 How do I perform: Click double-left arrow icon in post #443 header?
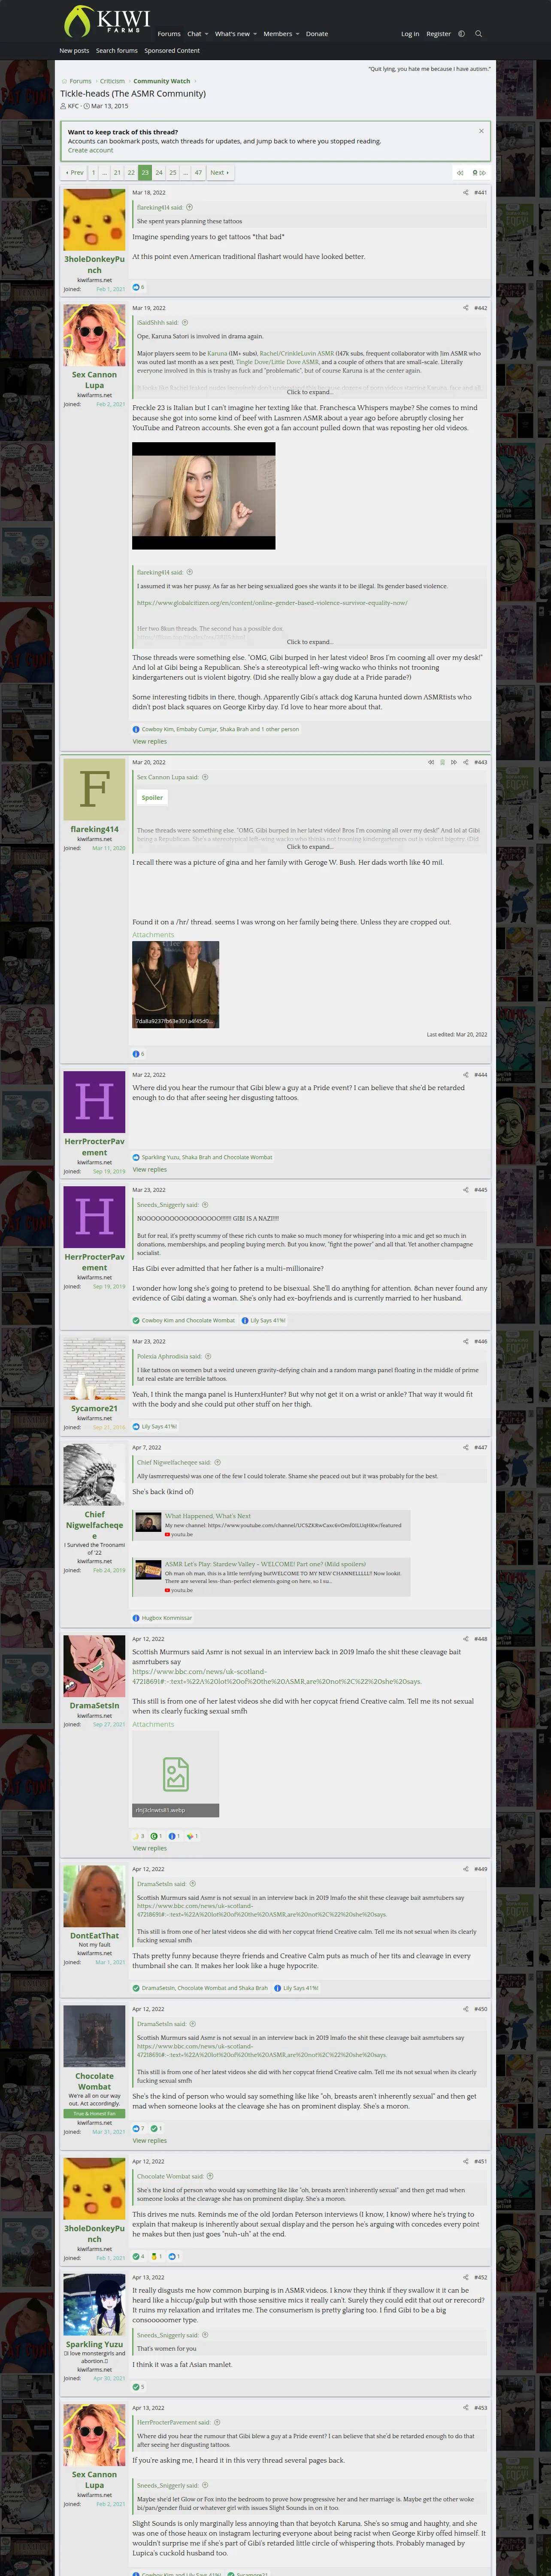431,762
